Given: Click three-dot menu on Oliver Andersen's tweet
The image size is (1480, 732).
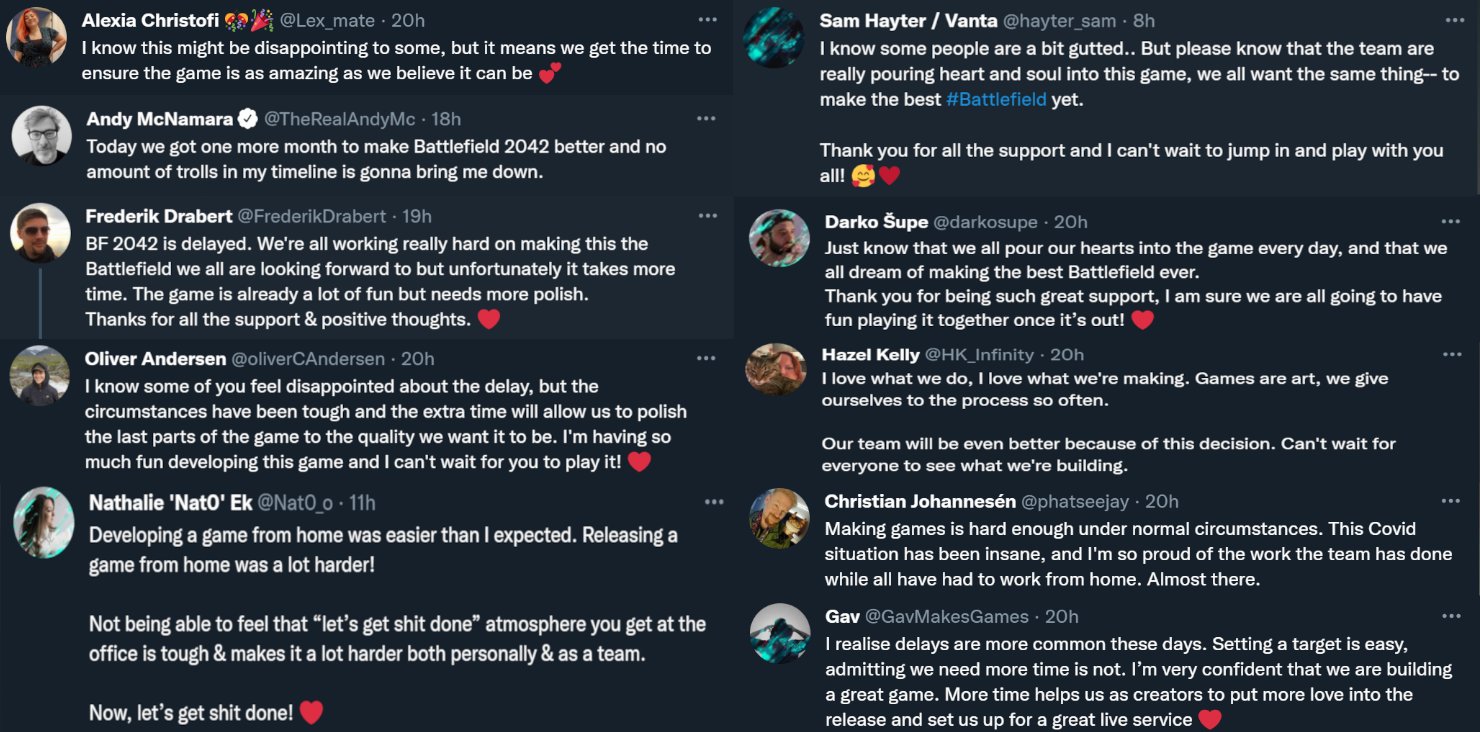Looking at the screenshot, I should 706,358.
